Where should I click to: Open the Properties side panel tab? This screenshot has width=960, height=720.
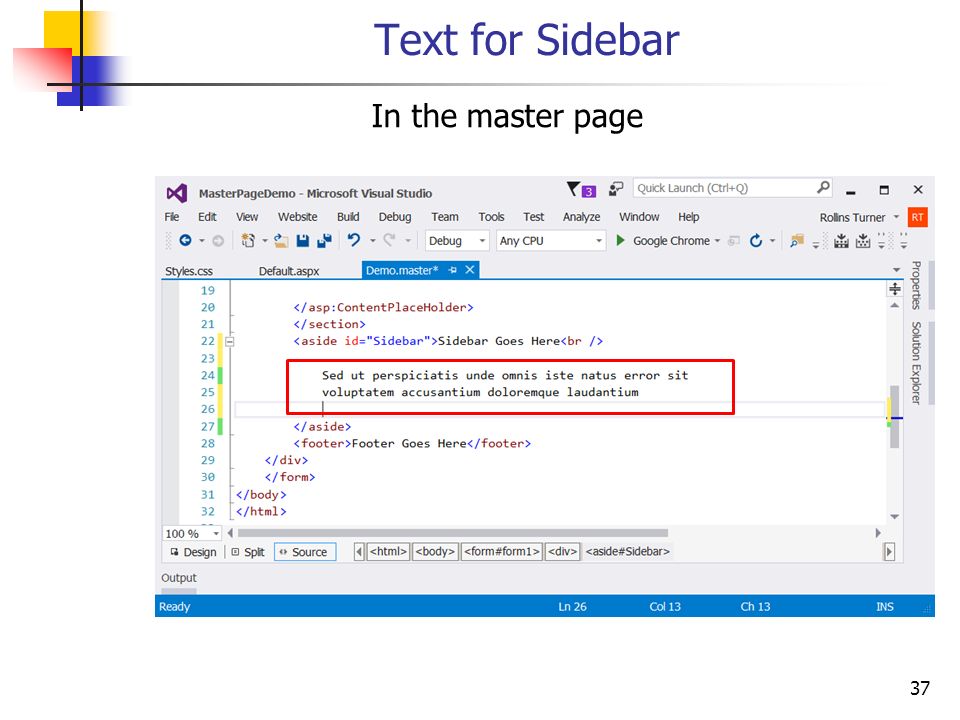pos(916,285)
